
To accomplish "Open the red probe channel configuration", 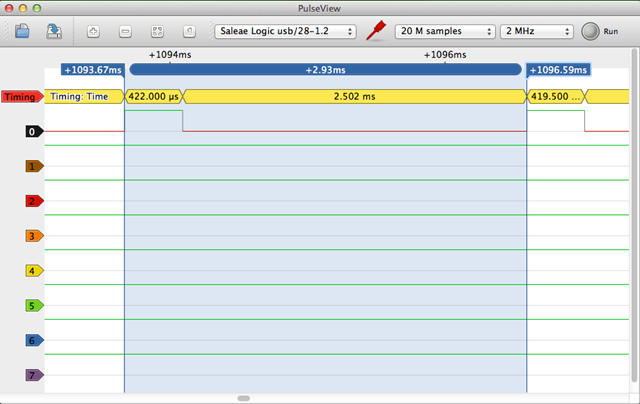I will point(376,31).
